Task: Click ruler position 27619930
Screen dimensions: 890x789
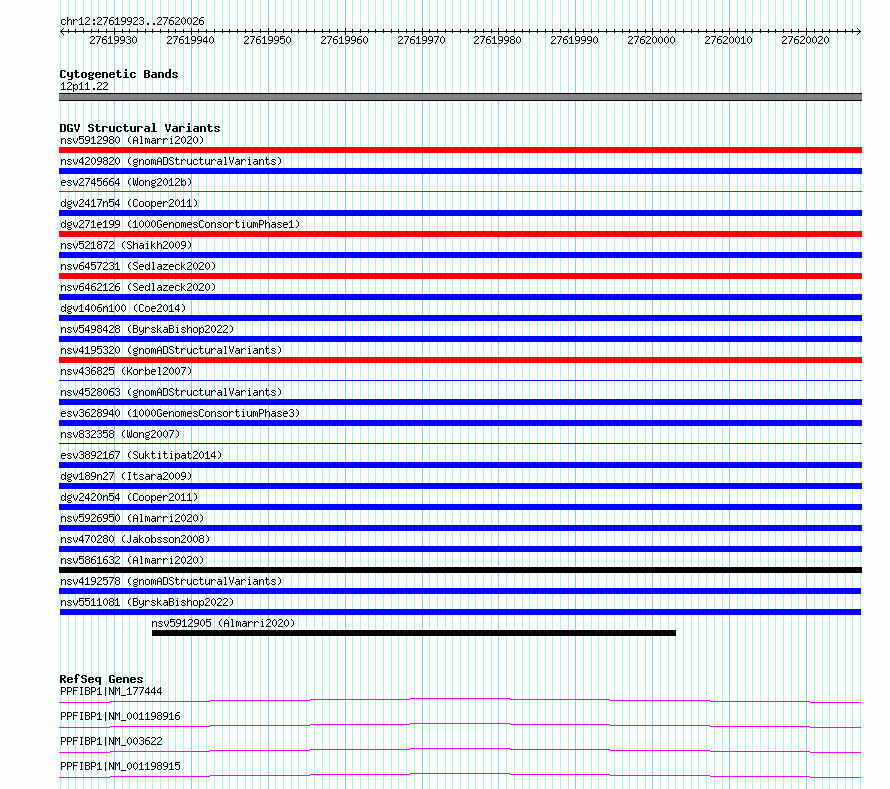Action: point(114,40)
